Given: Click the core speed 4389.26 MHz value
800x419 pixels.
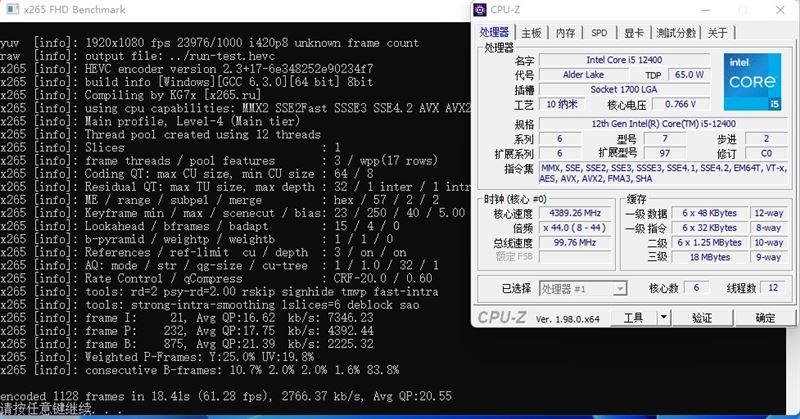Looking at the screenshot, I should point(575,213).
